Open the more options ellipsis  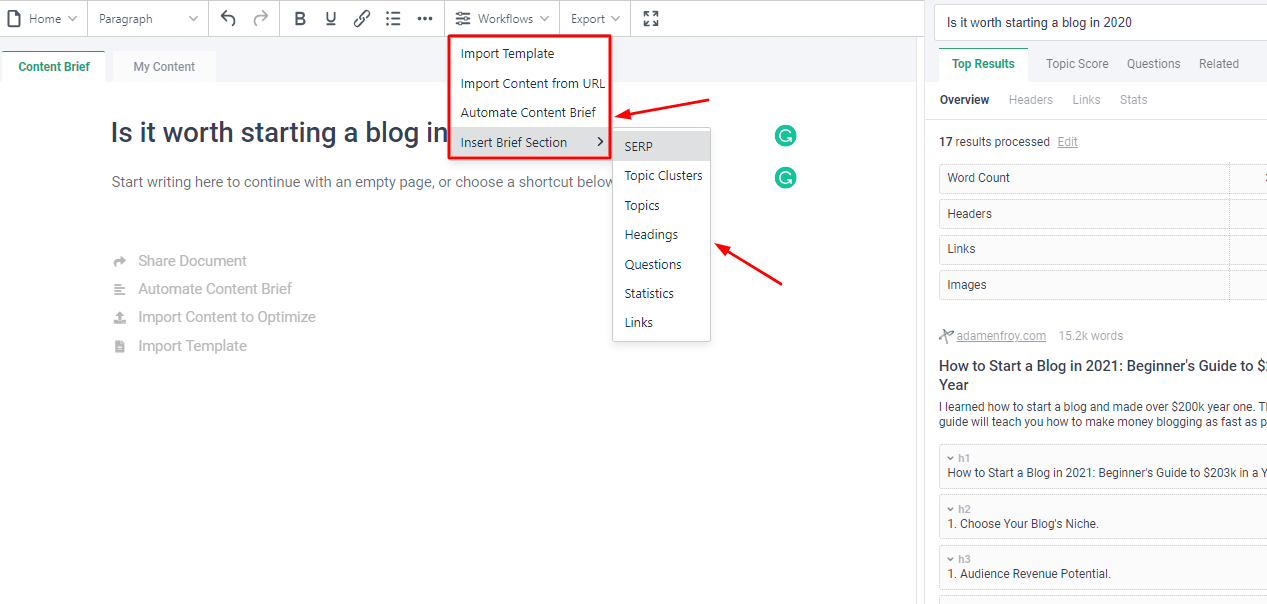click(425, 18)
